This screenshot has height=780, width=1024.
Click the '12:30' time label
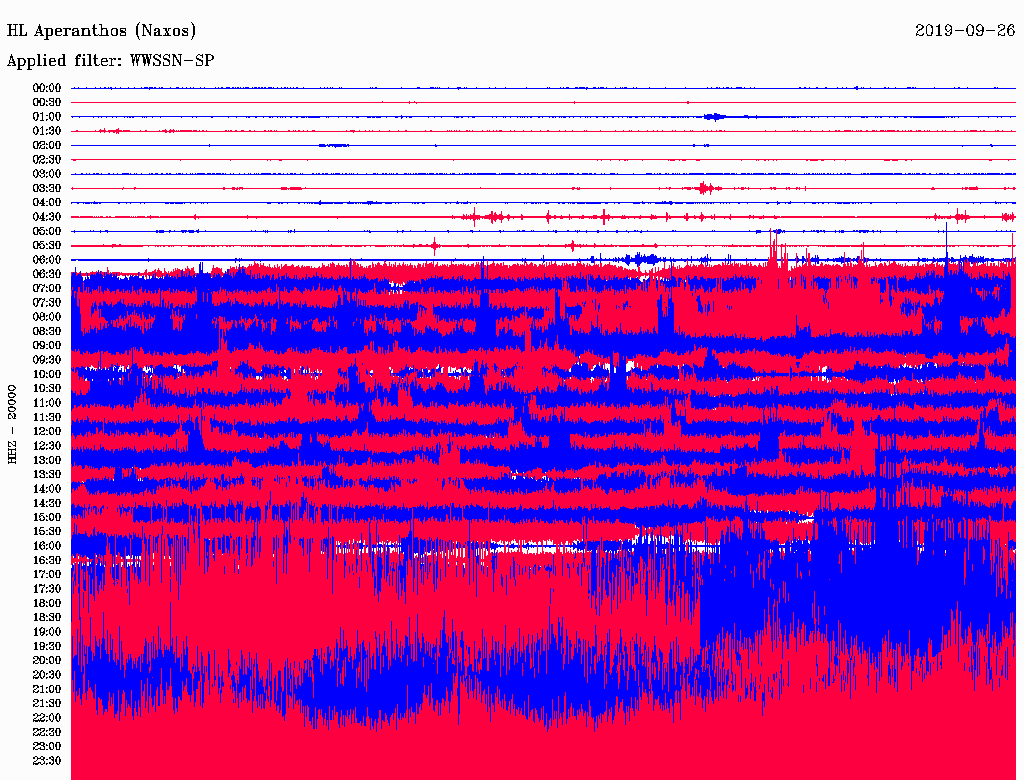click(47, 446)
